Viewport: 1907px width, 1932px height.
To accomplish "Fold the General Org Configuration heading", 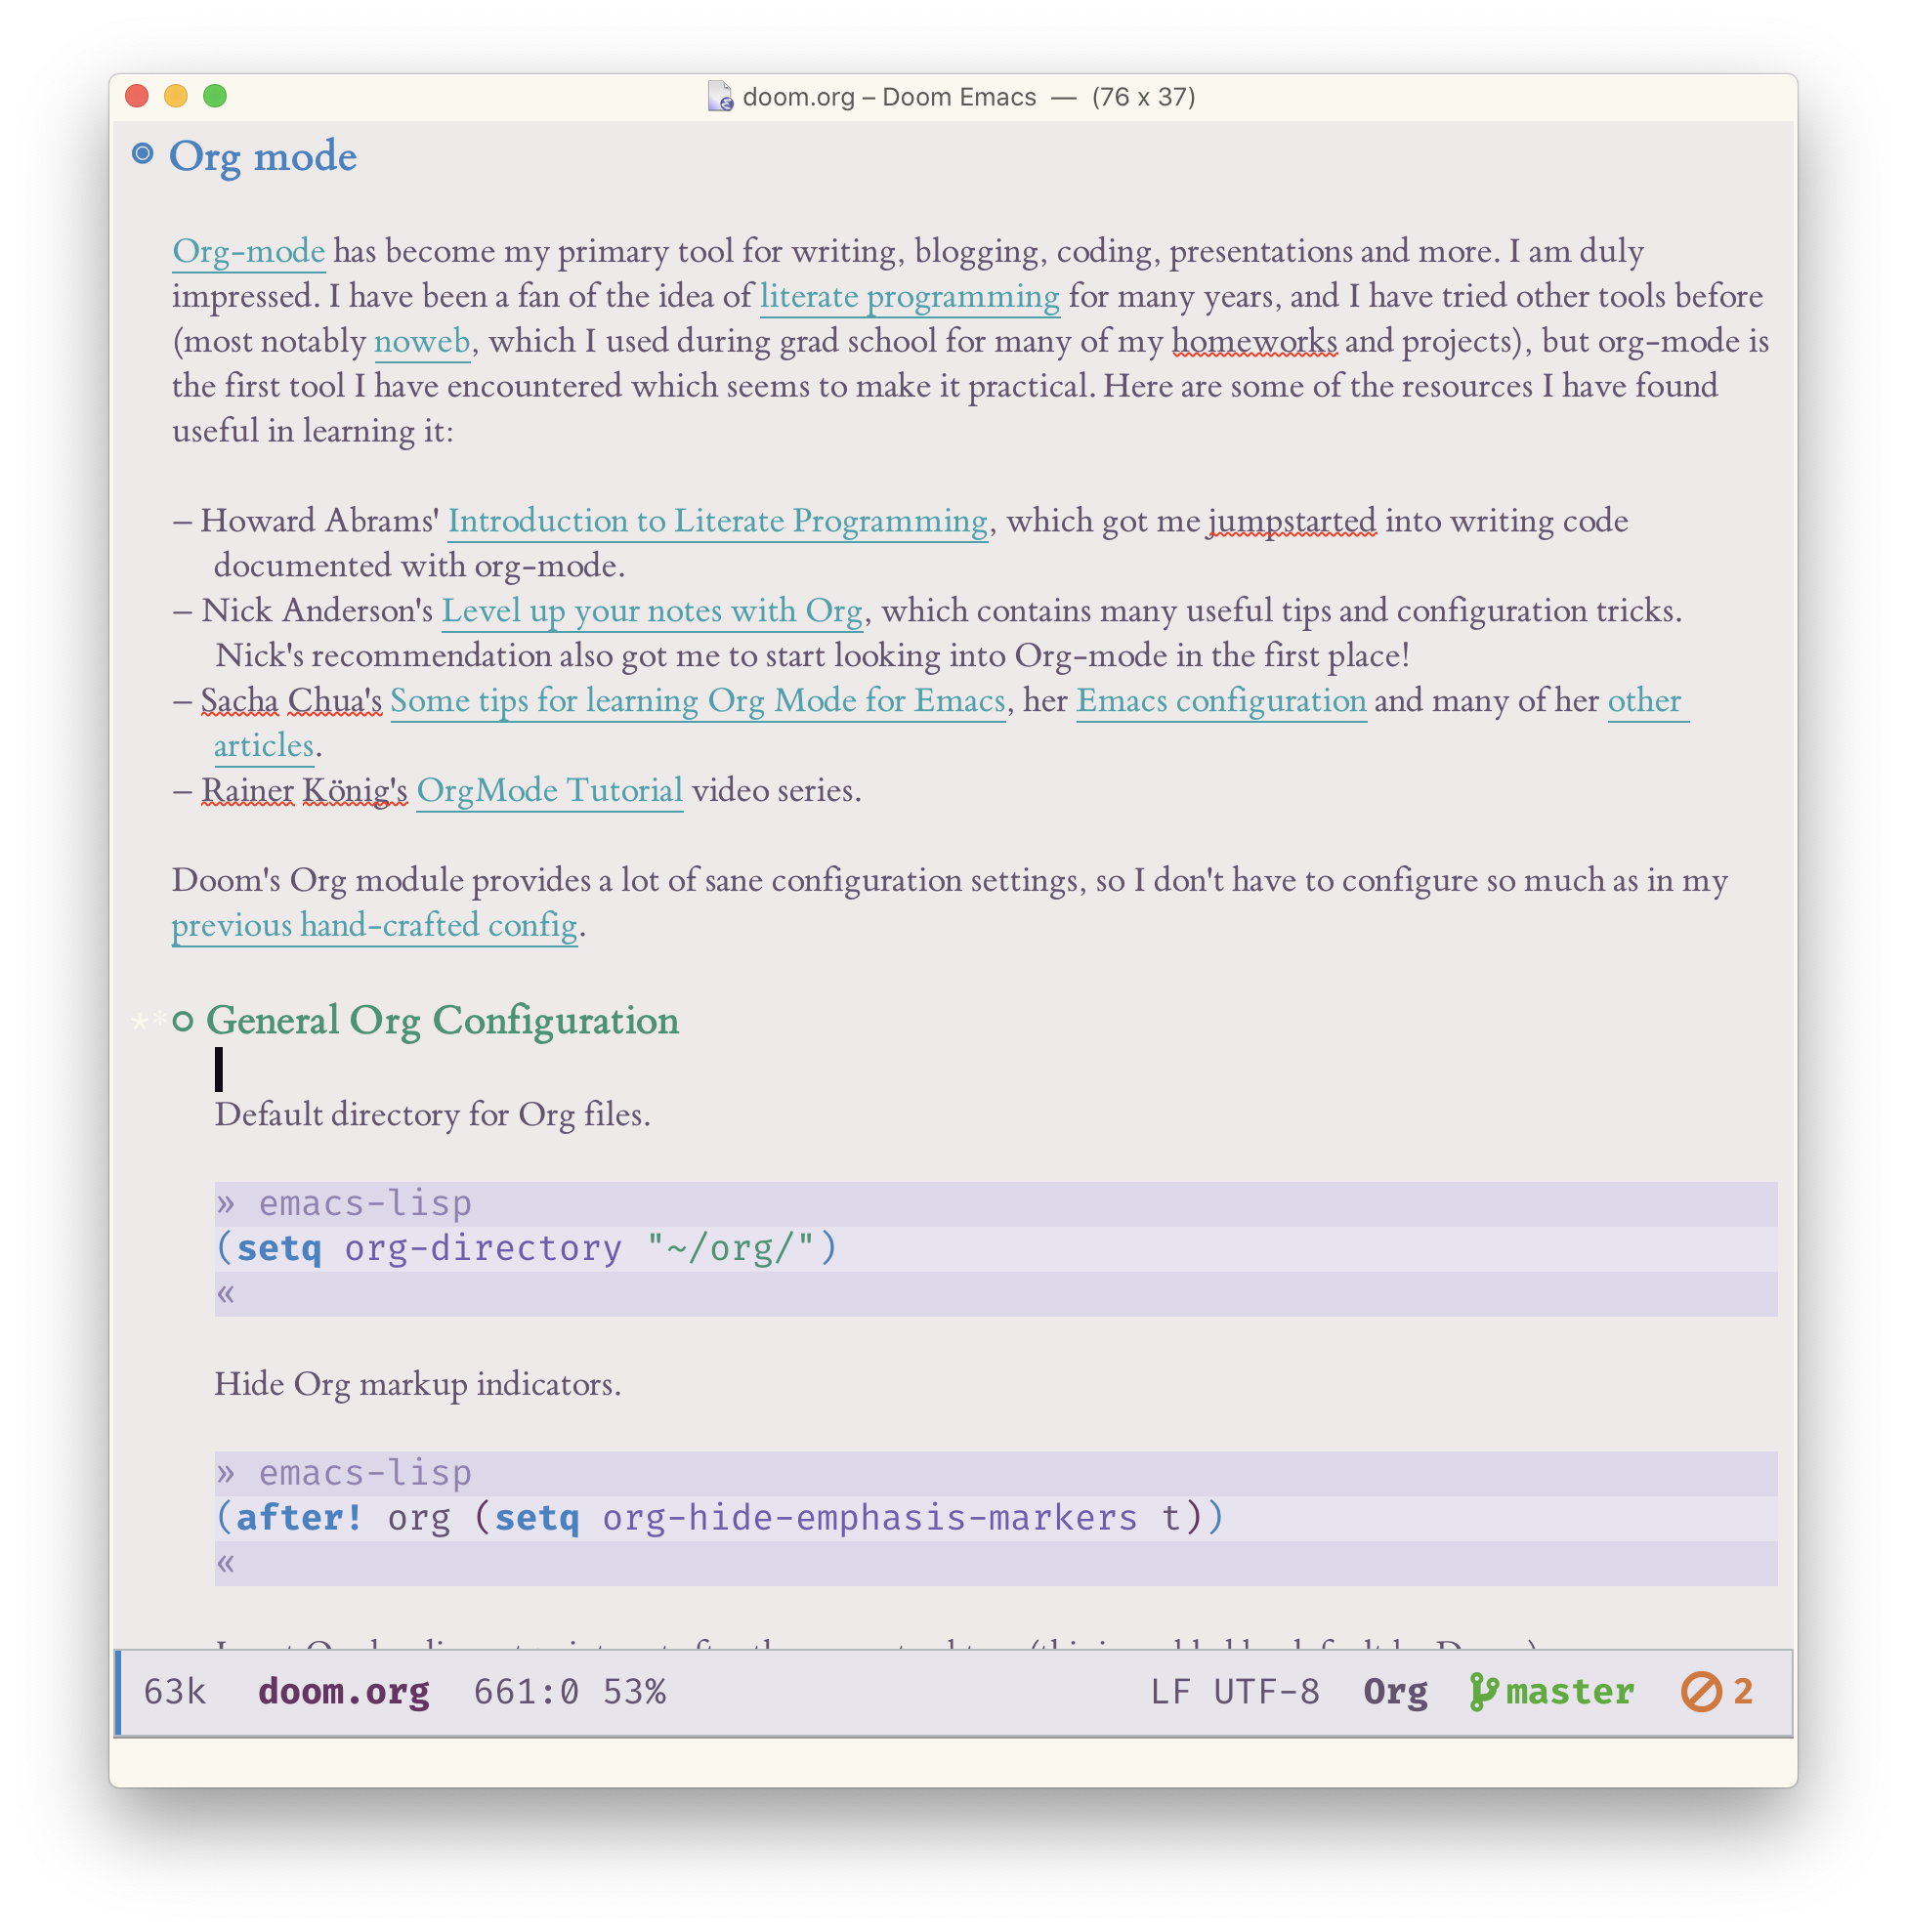I will click(442, 1021).
